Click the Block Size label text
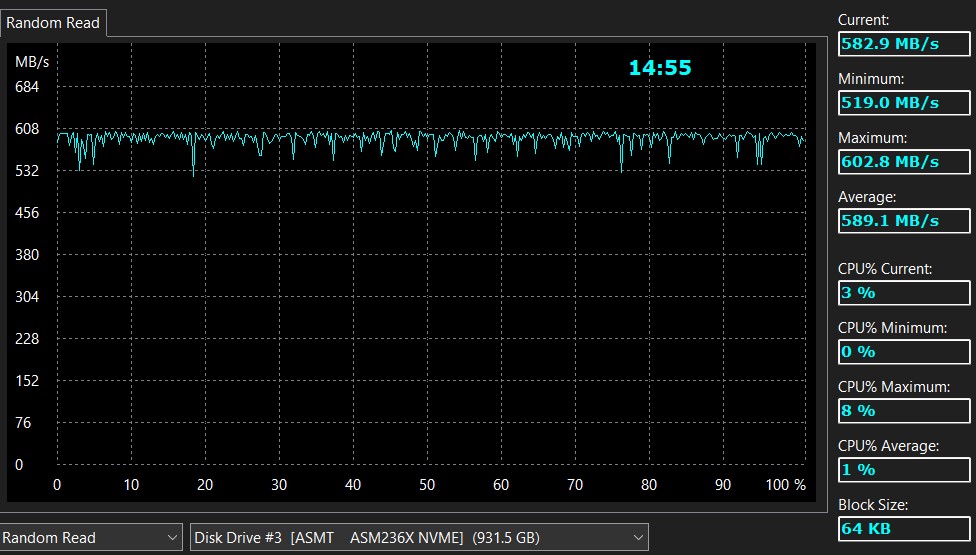This screenshot has width=976, height=555. (872, 505)
